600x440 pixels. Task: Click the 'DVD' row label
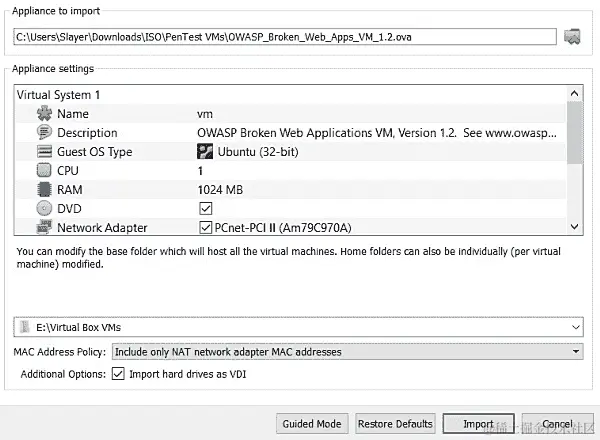(69, 209)
